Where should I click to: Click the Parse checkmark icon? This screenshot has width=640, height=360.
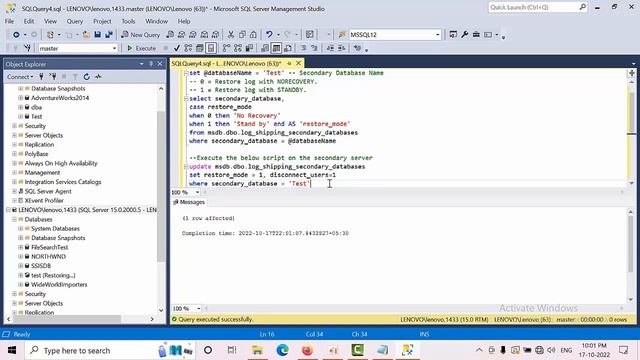(x=177, y=48)
